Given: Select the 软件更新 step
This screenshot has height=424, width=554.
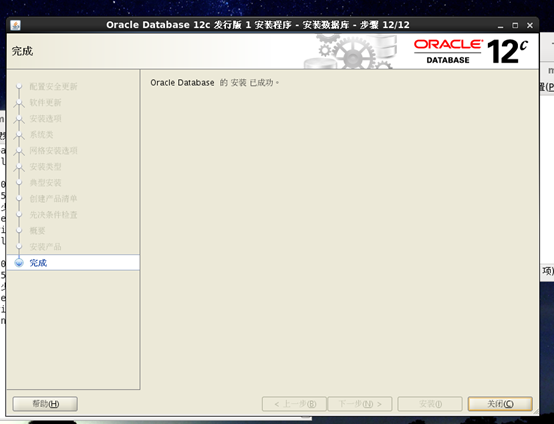Looking at the screenshot, I should [x=46, y=102].
